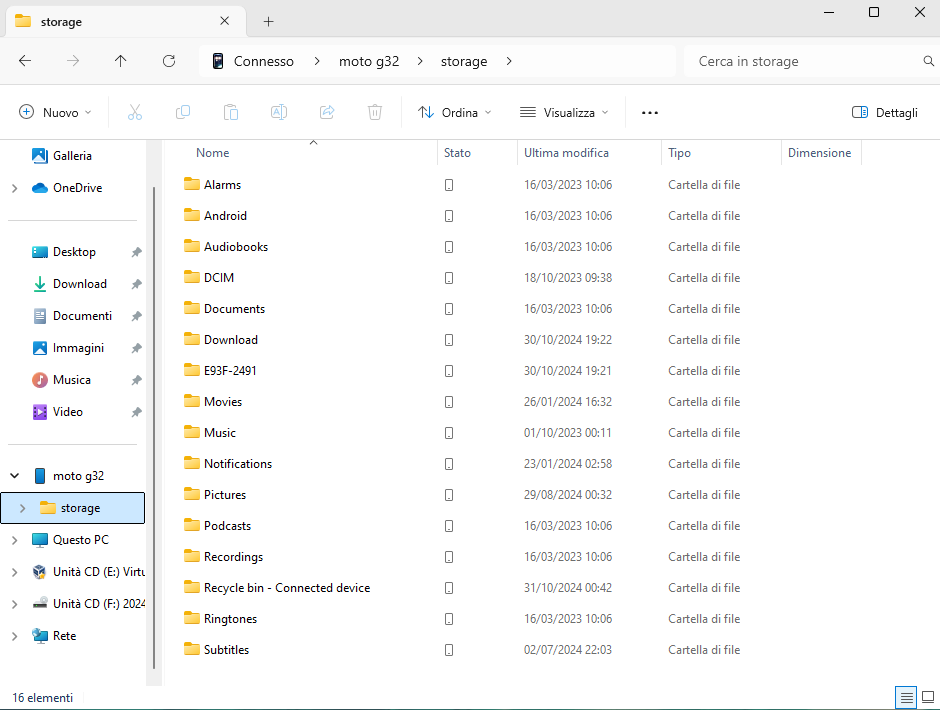Click the phone icon in address bar
The width and height of the screenshot is (940, 710).
tap(218, 61)
